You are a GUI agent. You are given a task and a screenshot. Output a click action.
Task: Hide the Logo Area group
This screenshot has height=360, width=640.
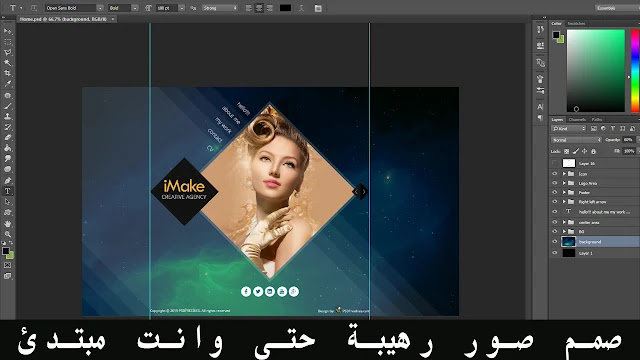[x=555, y=183]
